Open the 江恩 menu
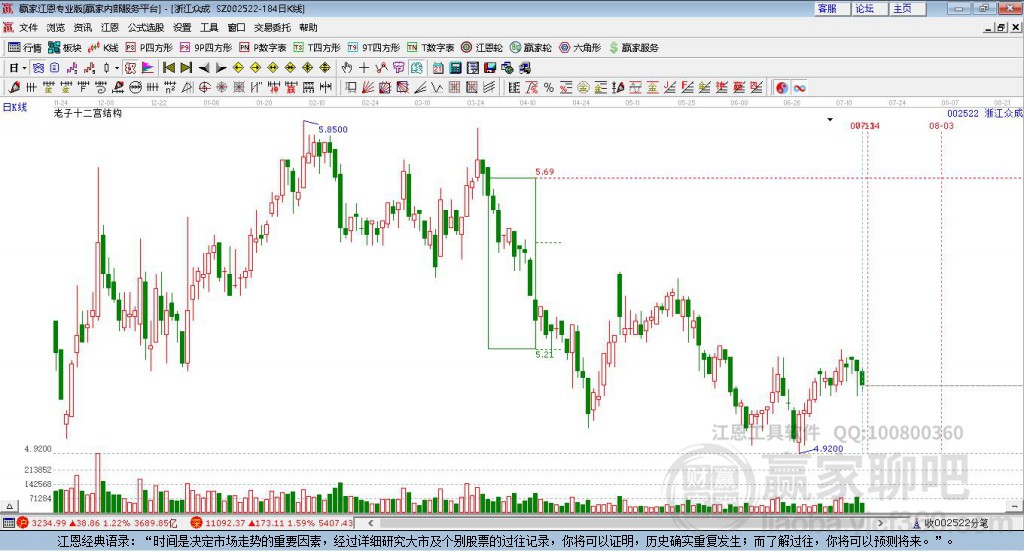Image resolution: width=1024 pixels, height=551 pixels. point(110,27)
